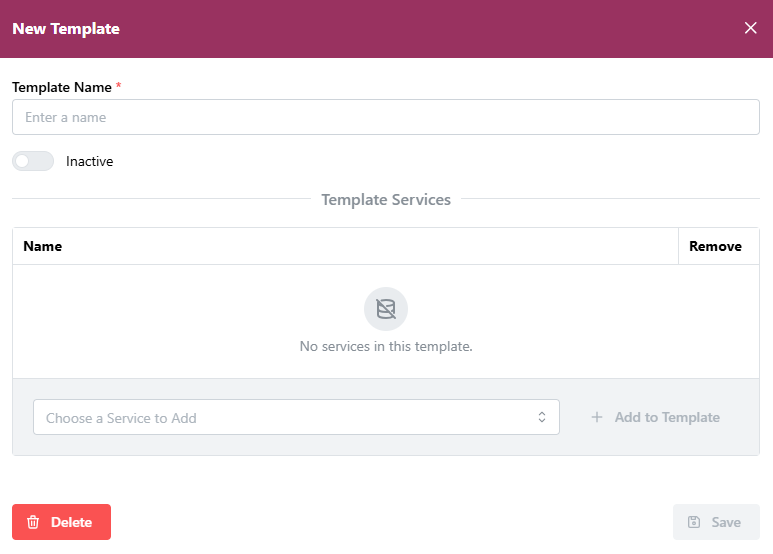The height and width of the screenshot is (554, 773).
Task: Focus the Template Name input field
Action: pyautogui.click(x=386, y=117)
